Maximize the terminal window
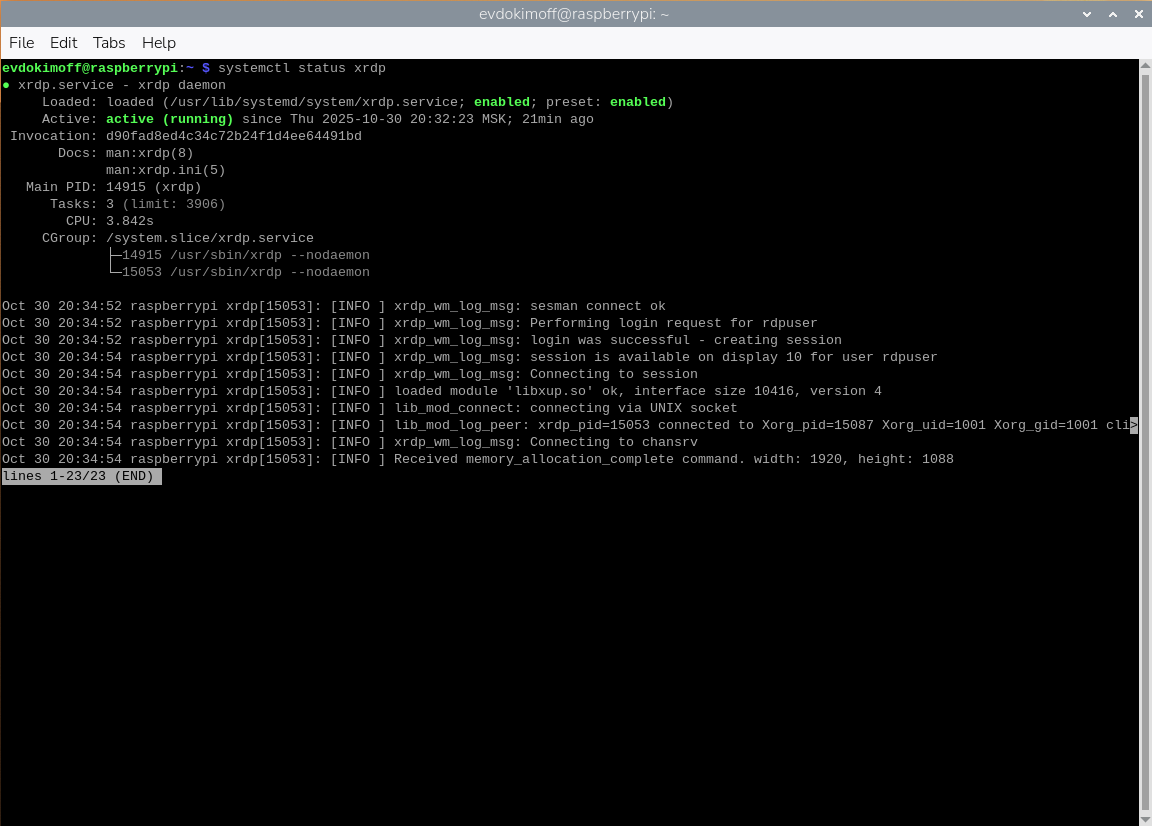This screenshot has width=1152, height=826. [1112, 14]
